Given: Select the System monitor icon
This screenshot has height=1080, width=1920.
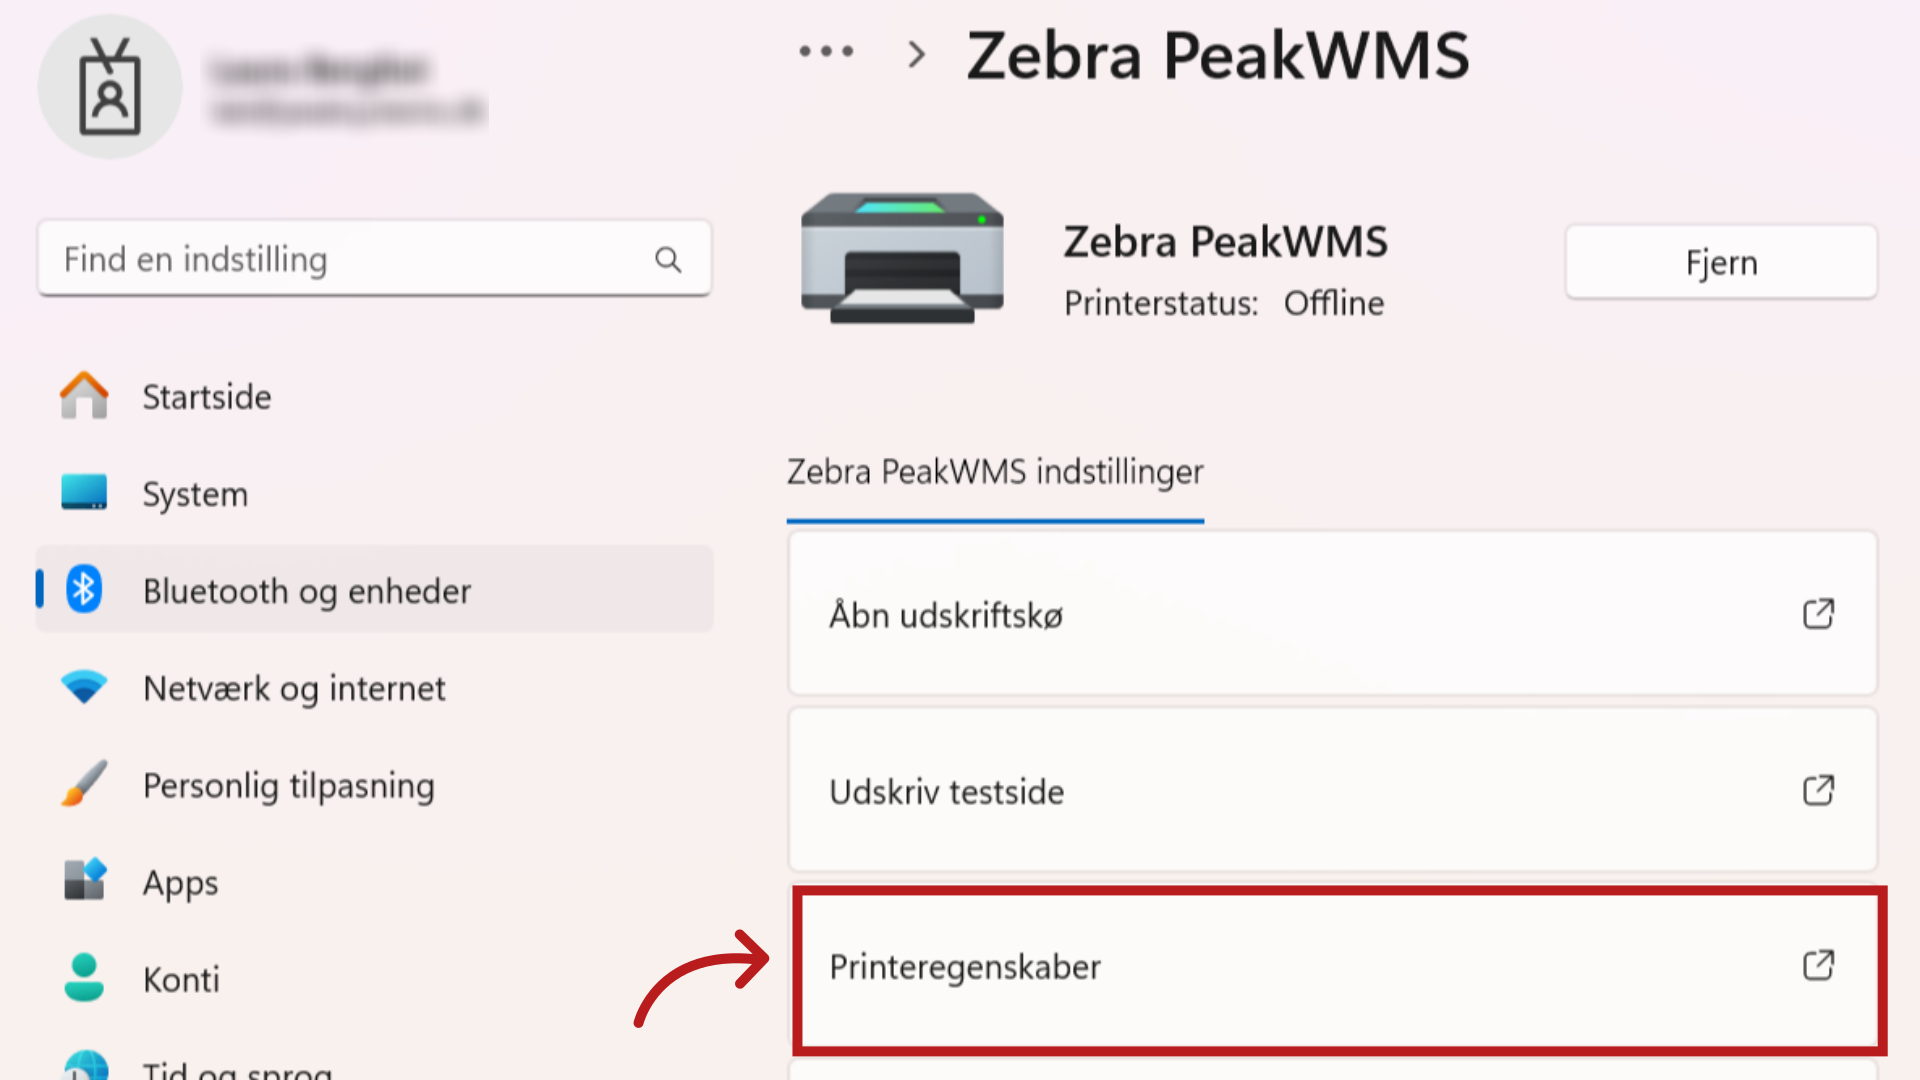Looking at the screenshot, I should [84, 492].
